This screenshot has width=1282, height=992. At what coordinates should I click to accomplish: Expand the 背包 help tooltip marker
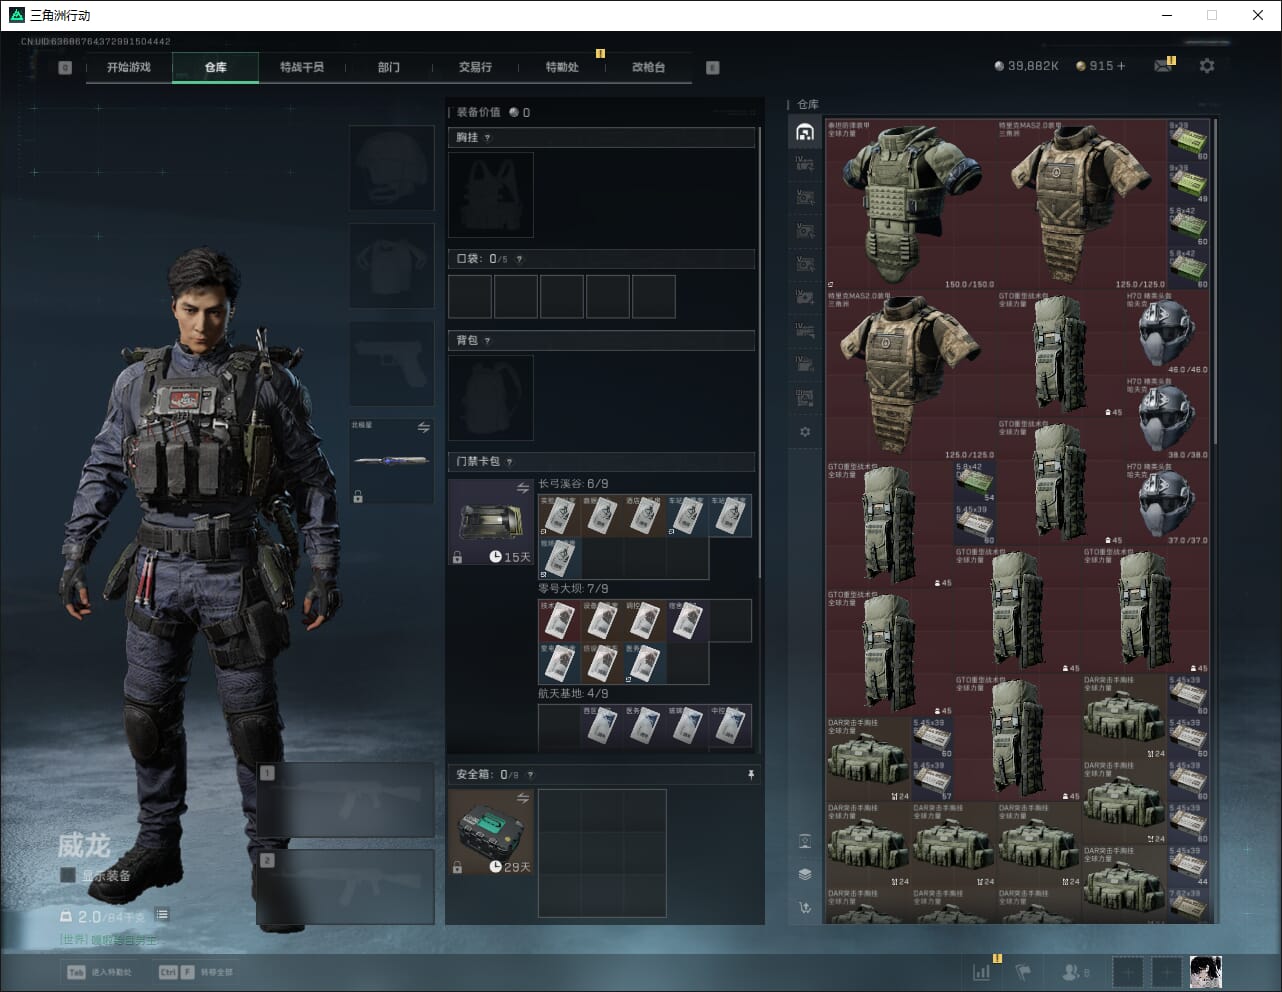click(x=488, y=341)
